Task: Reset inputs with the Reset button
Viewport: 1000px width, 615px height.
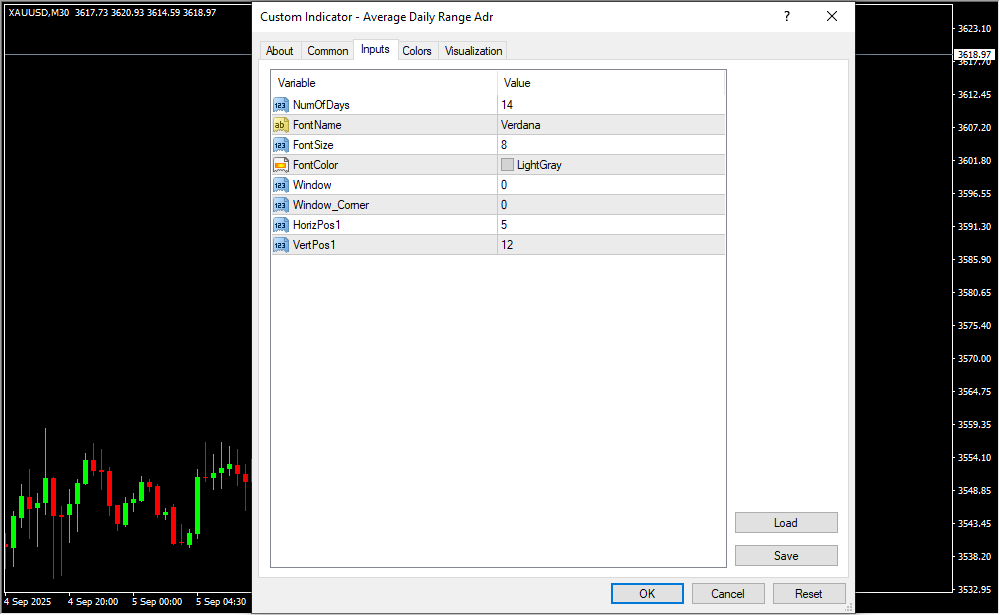Action: (809, 593)
